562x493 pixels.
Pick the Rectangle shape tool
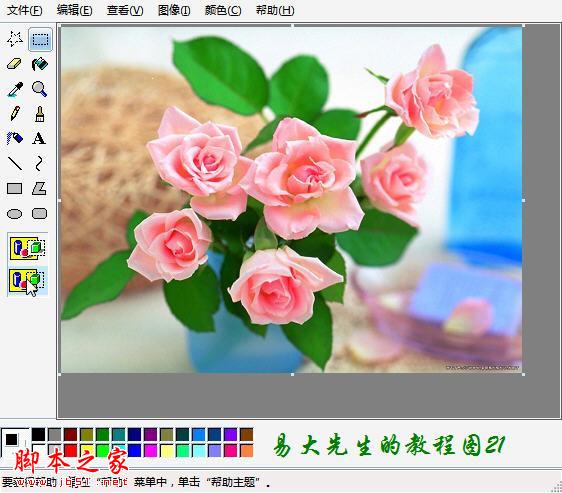tap(15, 188)
